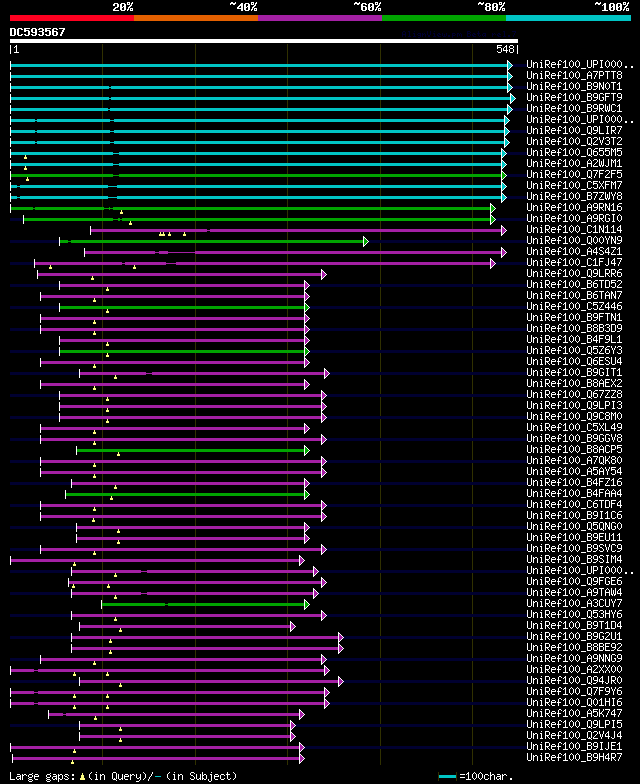Select the UniRef100_A9RGI0 label
The image size is (640, 784).
(x=574, y=218)
